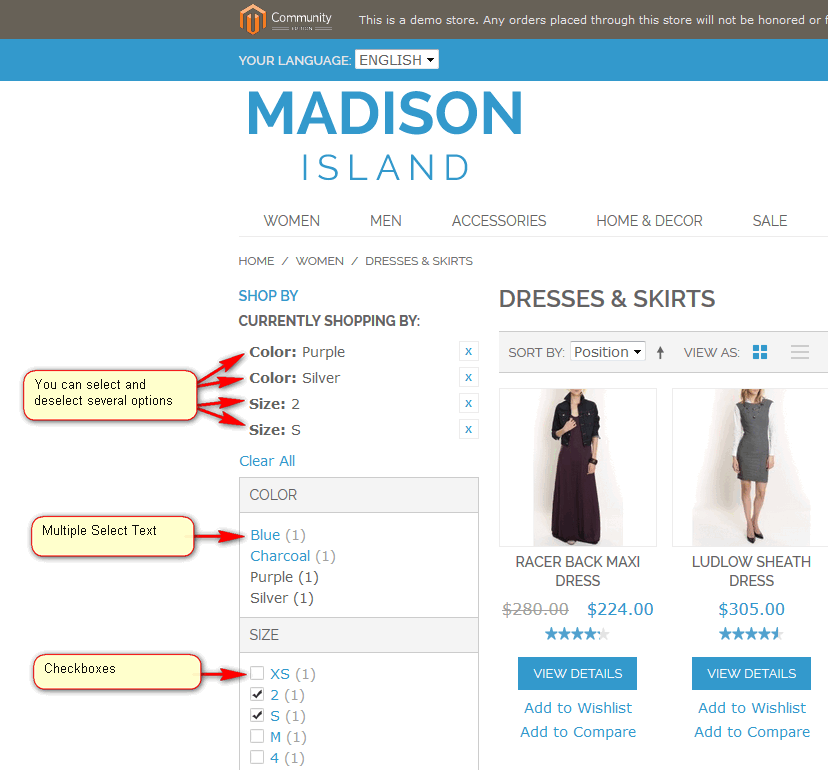This screenshot has height=770, width=828.
Task: Remove the Color: Purple filter
Action: [468, 351]
